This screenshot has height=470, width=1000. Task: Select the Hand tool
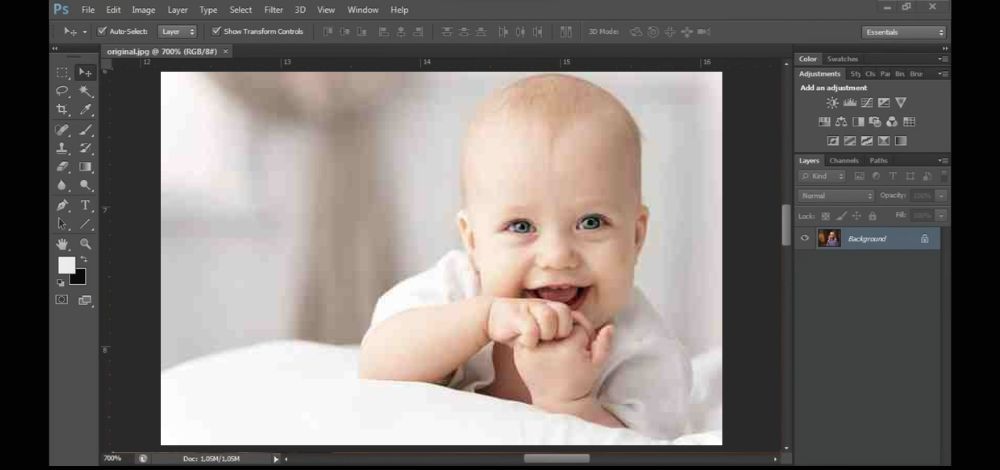pyautogui.click(x=62, y=244)
